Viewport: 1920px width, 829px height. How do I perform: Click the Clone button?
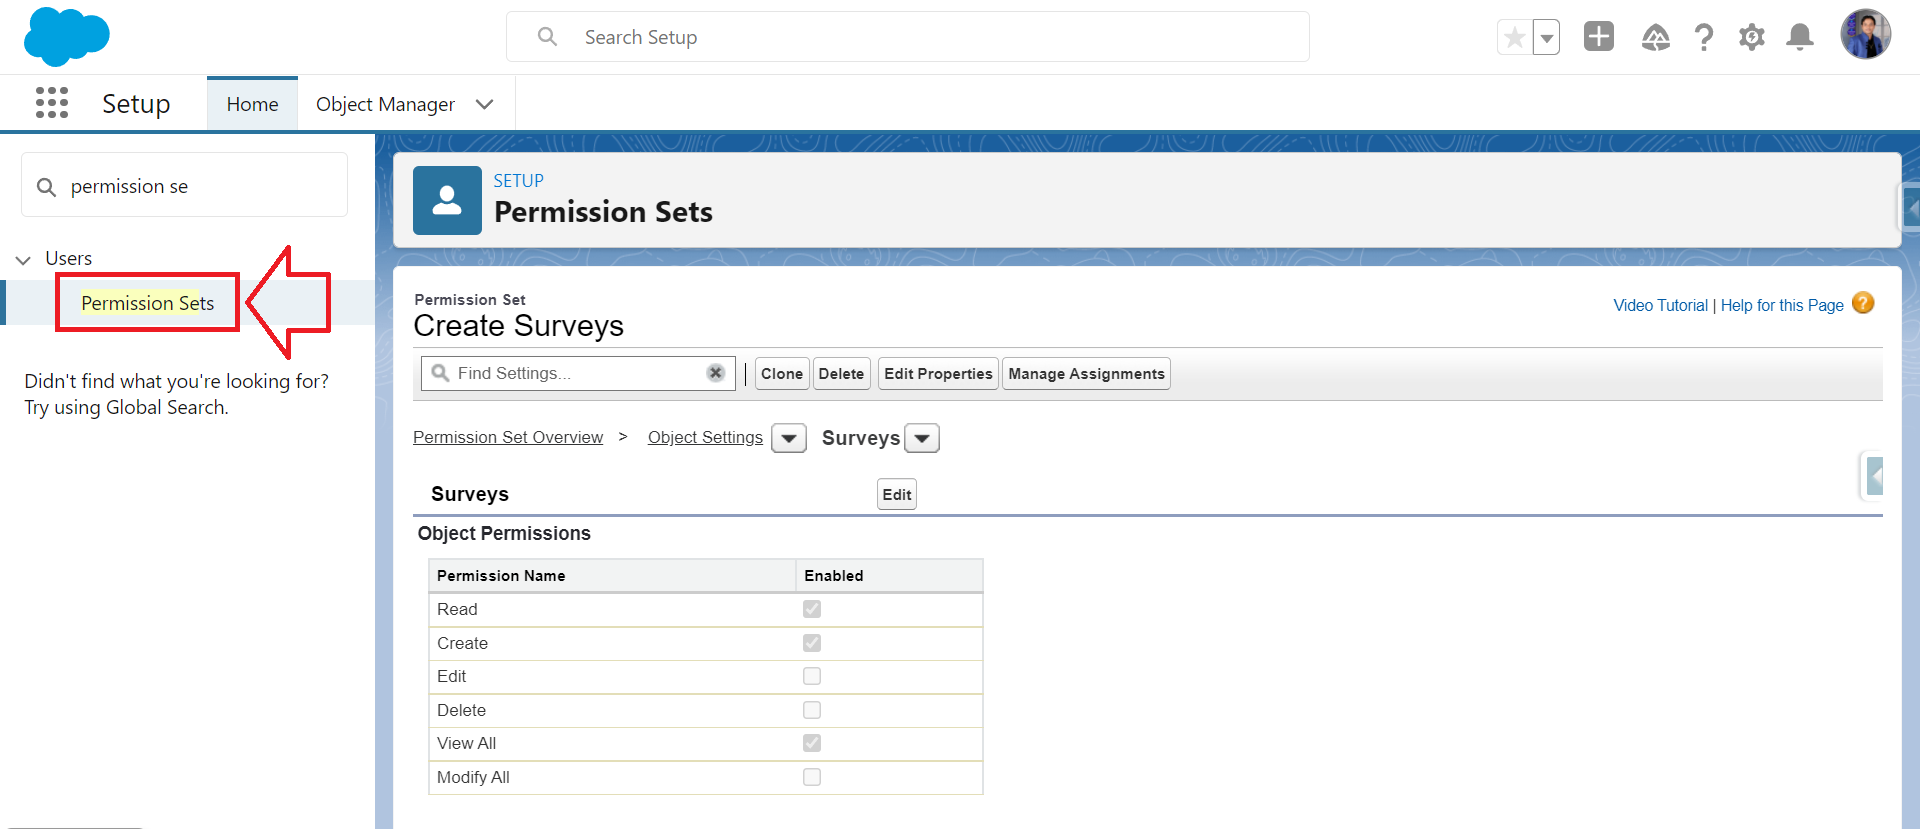[x=782, y=374]
